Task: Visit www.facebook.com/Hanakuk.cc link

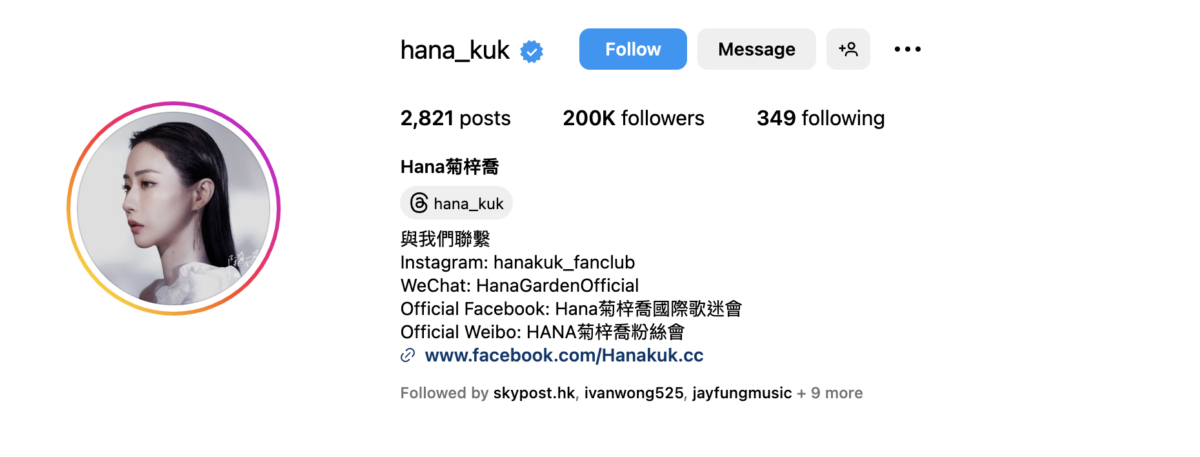Action: click(x=564, y=355)
